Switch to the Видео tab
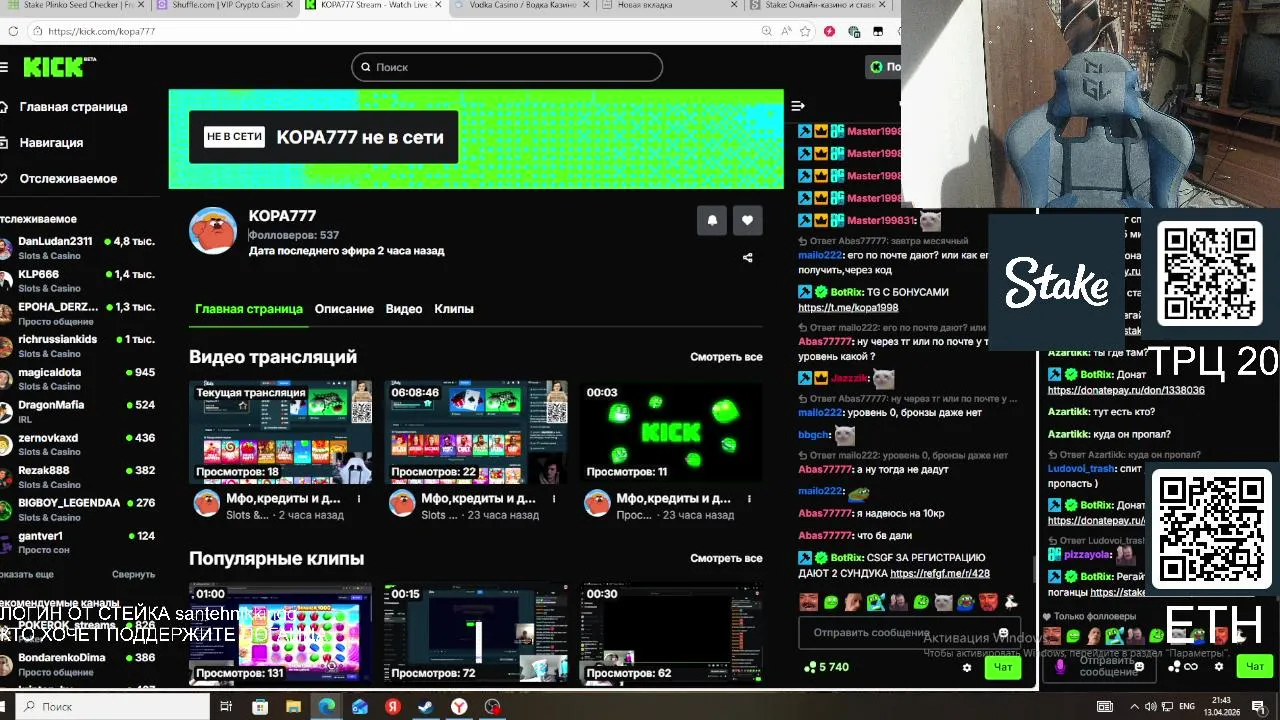 404,309
